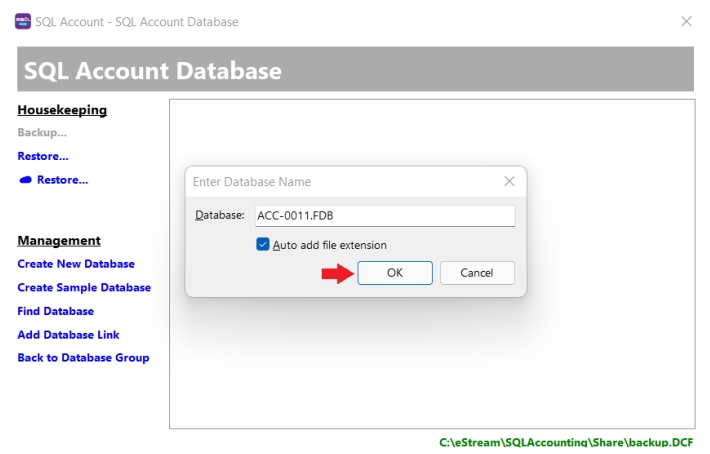Click the SQL Account app icon in title bar
The image size is (710, 454).
pos(23,21)
